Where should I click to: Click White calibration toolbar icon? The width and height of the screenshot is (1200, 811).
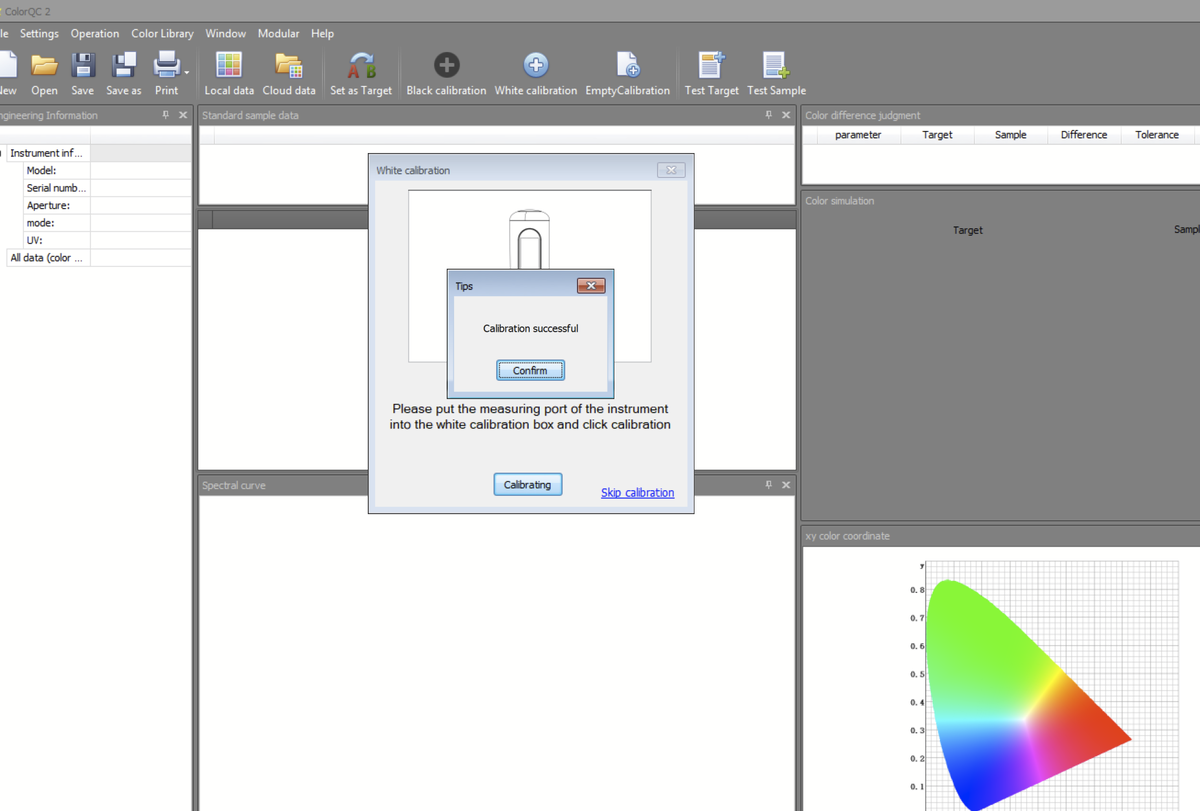click(x=536, y=66)
